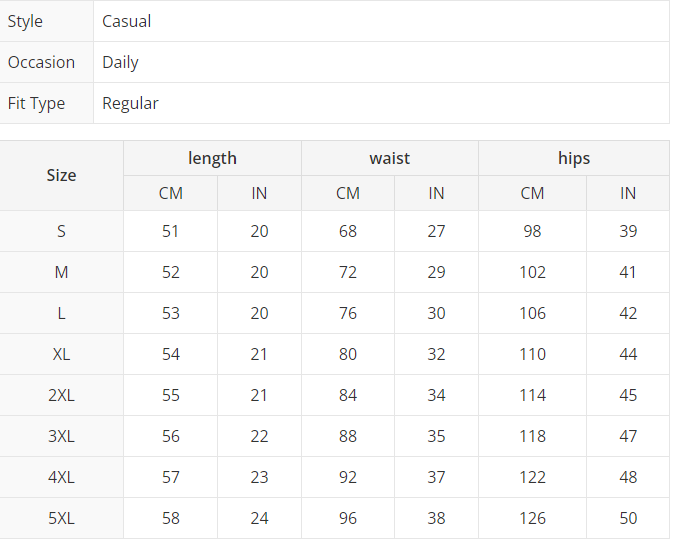Image resolution: width=673 pixels, height=539 pixels.
Task: Click the 126 hips CM value
Action: click(532, 518)
